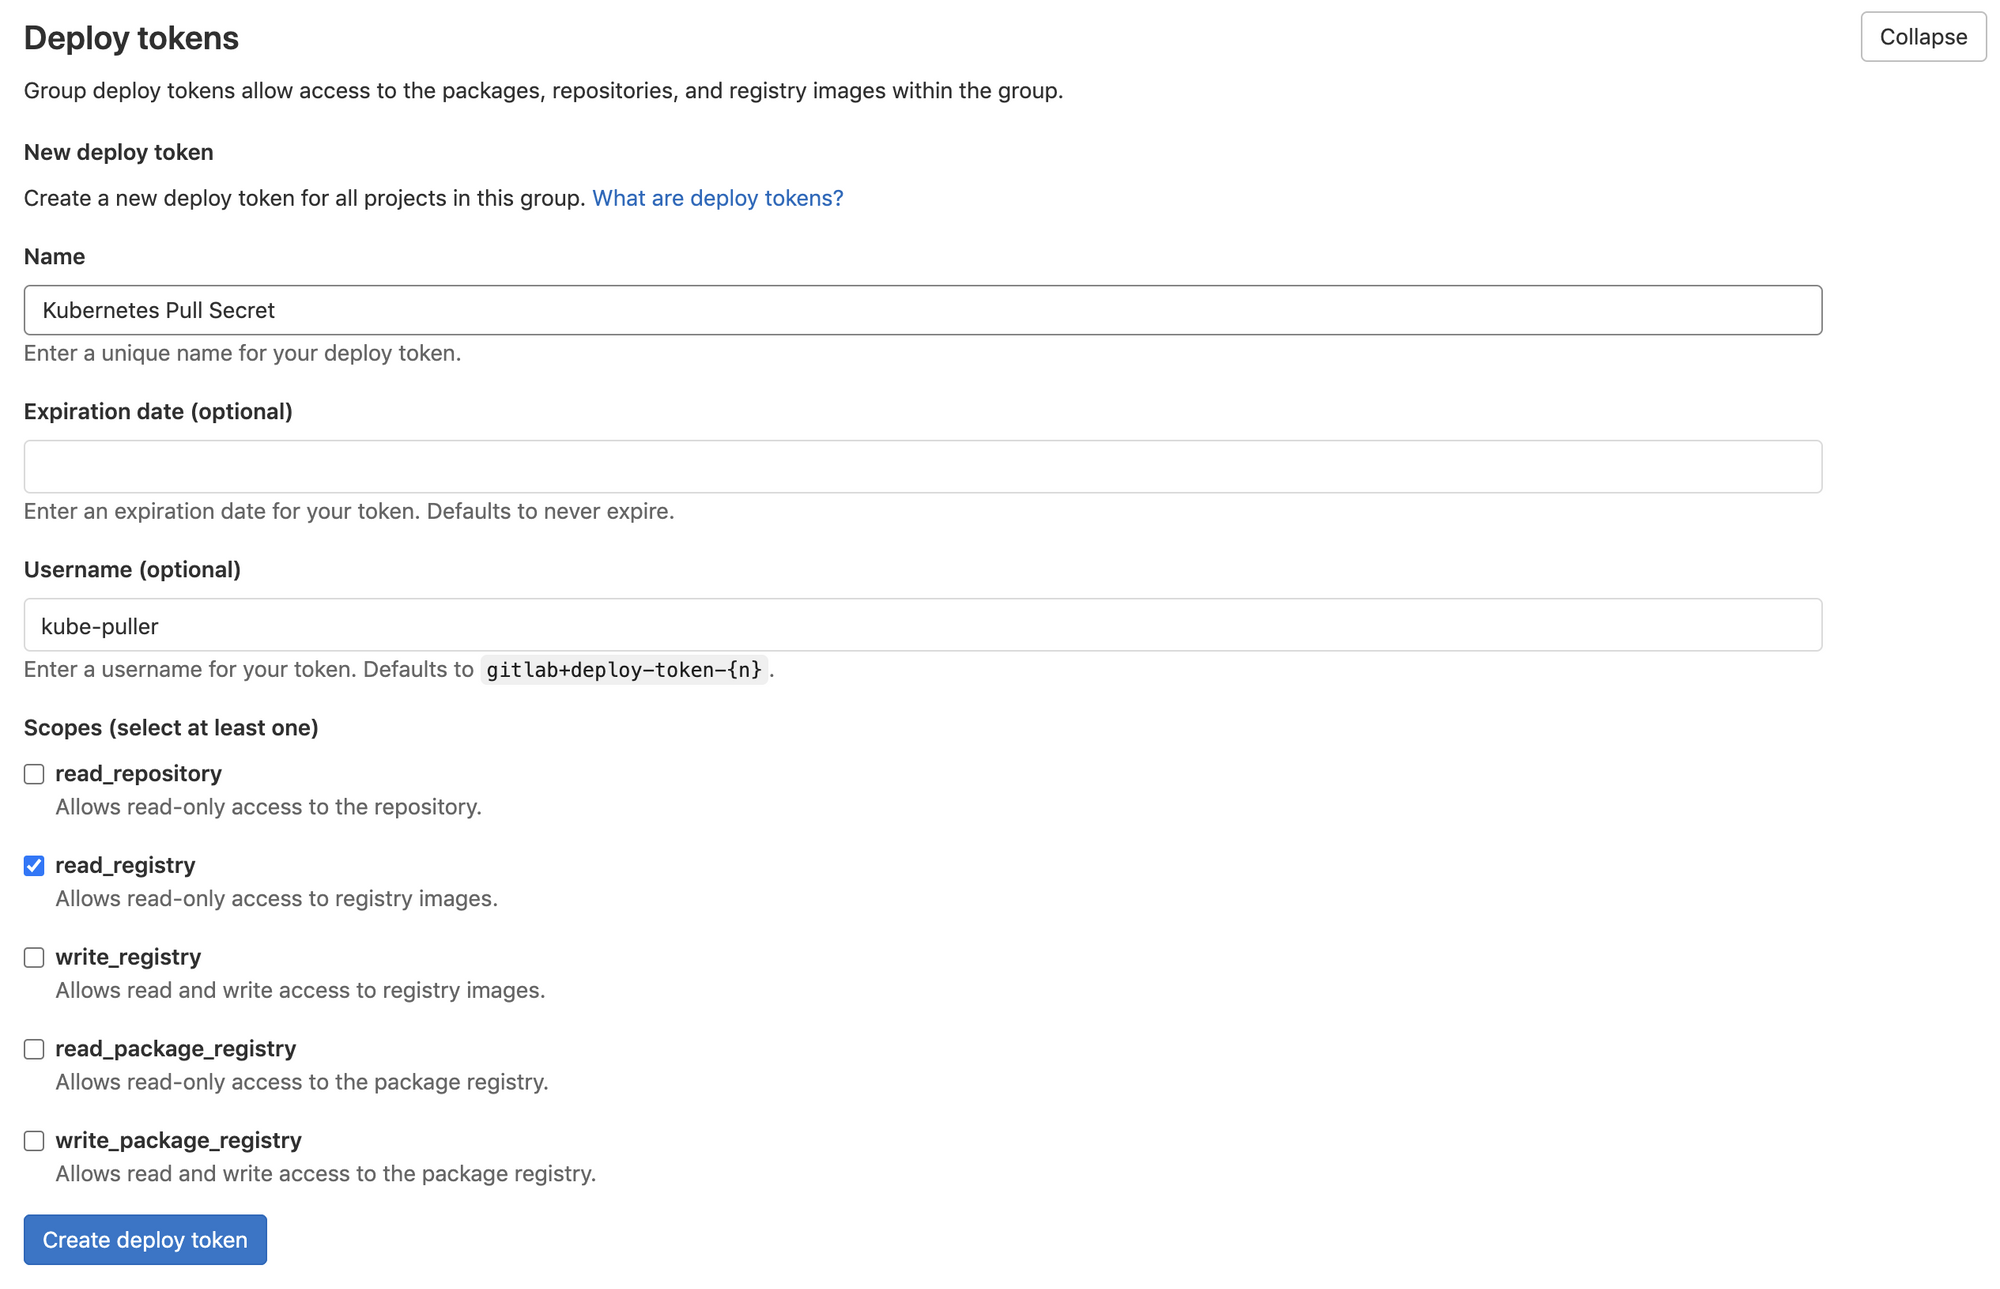The width and height of the screenshot is (2000, 1289).
Task: Click the read_repository label text
Action: click(139, 773)
